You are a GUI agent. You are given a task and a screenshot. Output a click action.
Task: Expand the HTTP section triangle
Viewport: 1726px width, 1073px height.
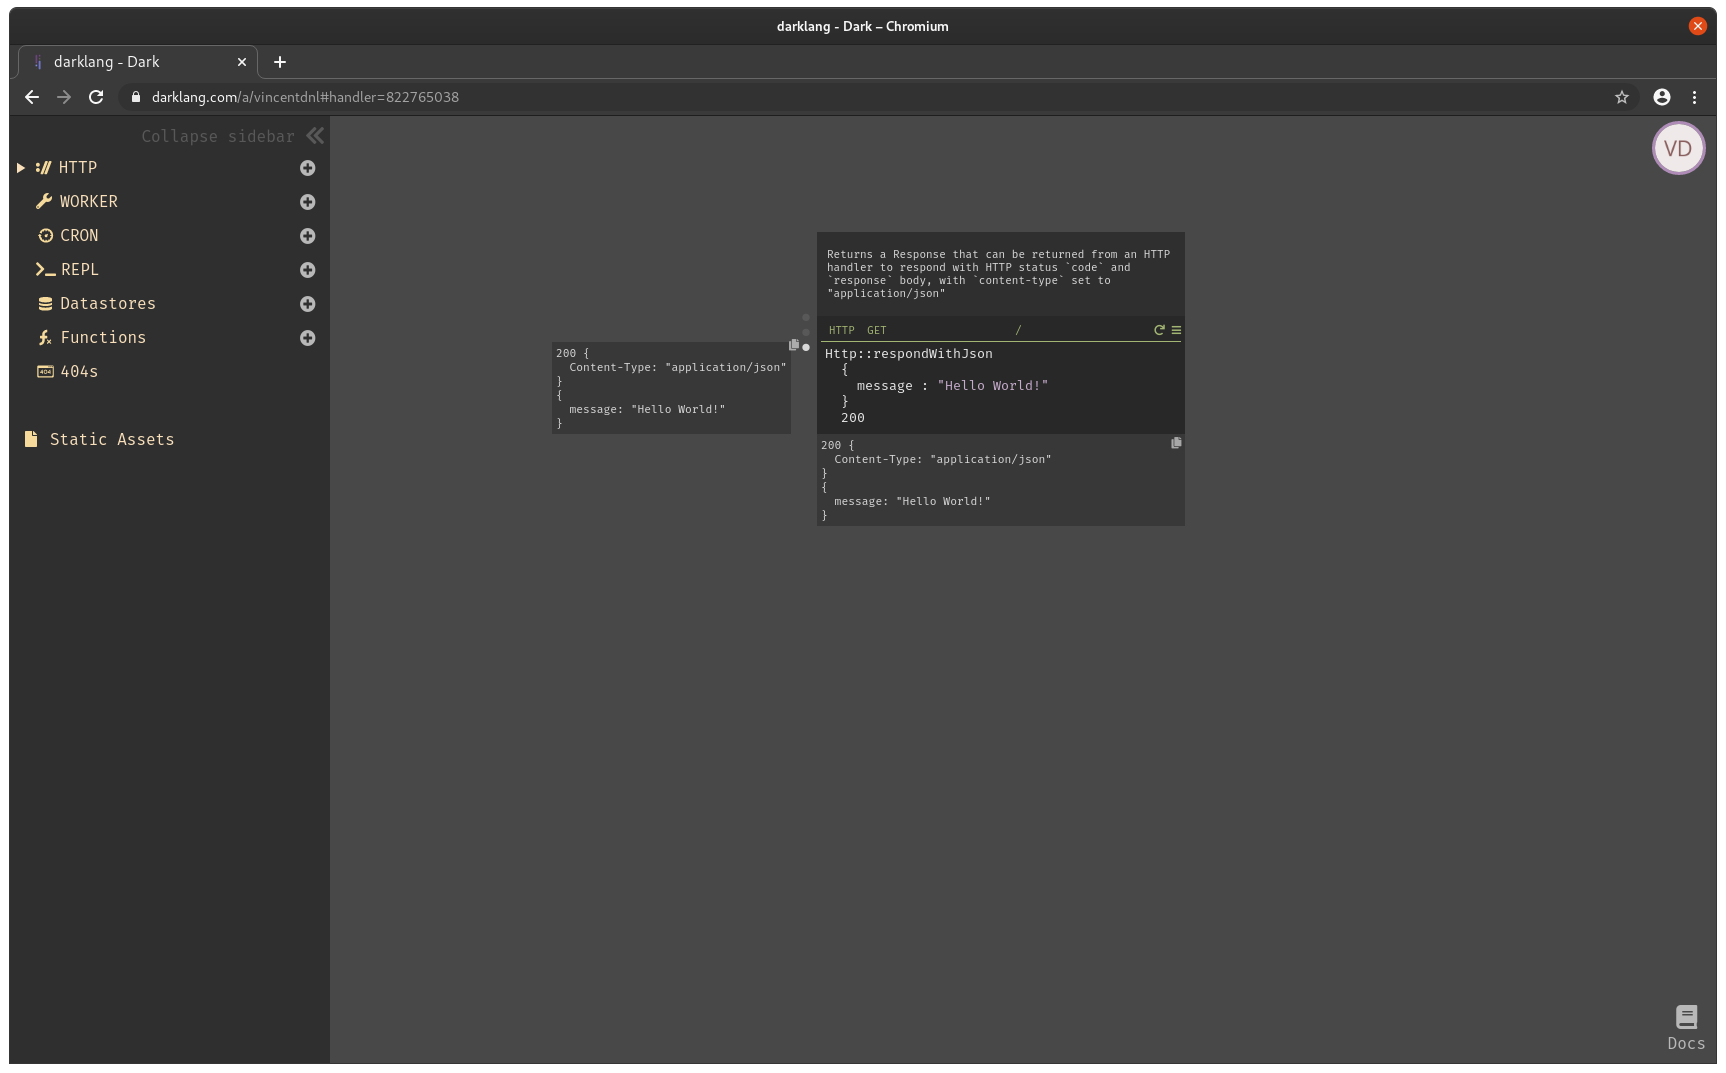(20, 168)
